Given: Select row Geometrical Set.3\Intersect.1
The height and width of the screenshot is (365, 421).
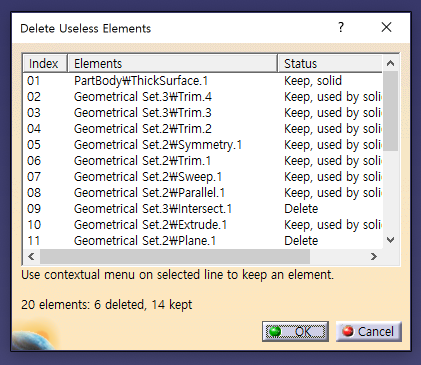Looking at the screenshot, I should [203, 209].
